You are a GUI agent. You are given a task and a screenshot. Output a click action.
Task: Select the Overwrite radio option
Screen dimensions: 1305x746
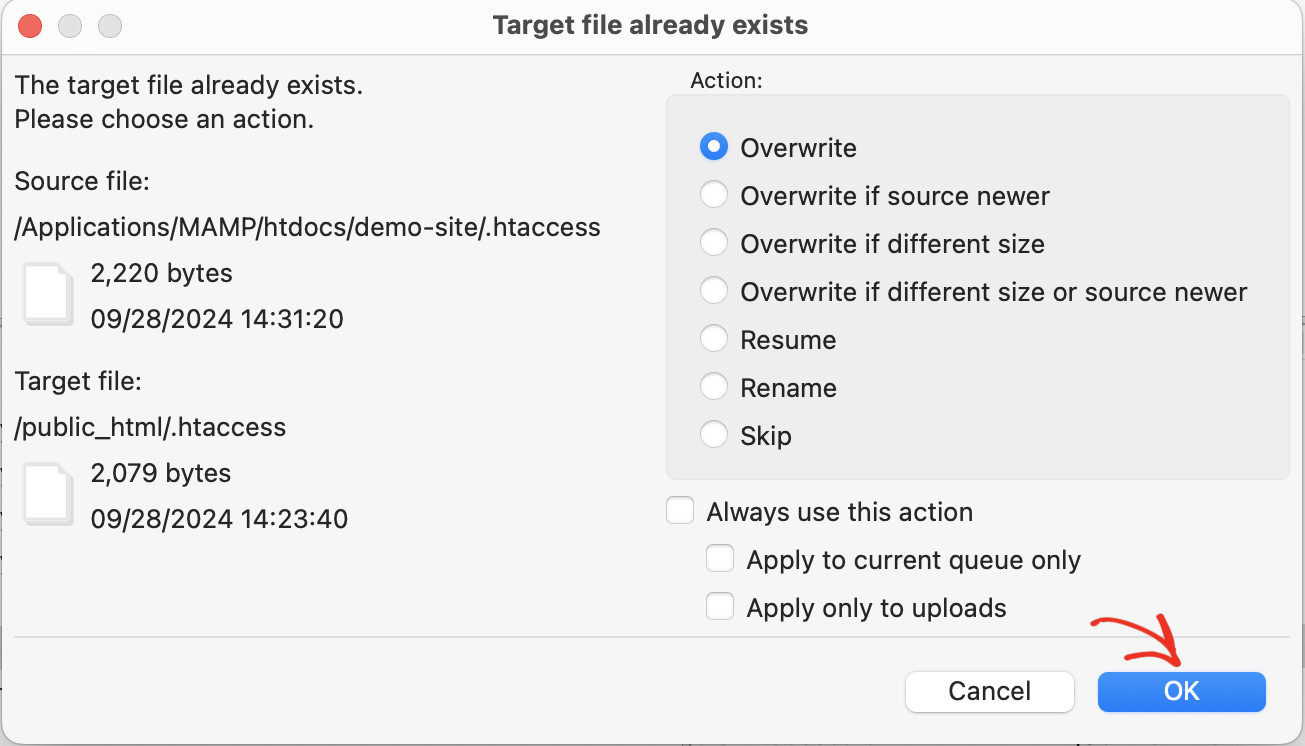[713, 147]
